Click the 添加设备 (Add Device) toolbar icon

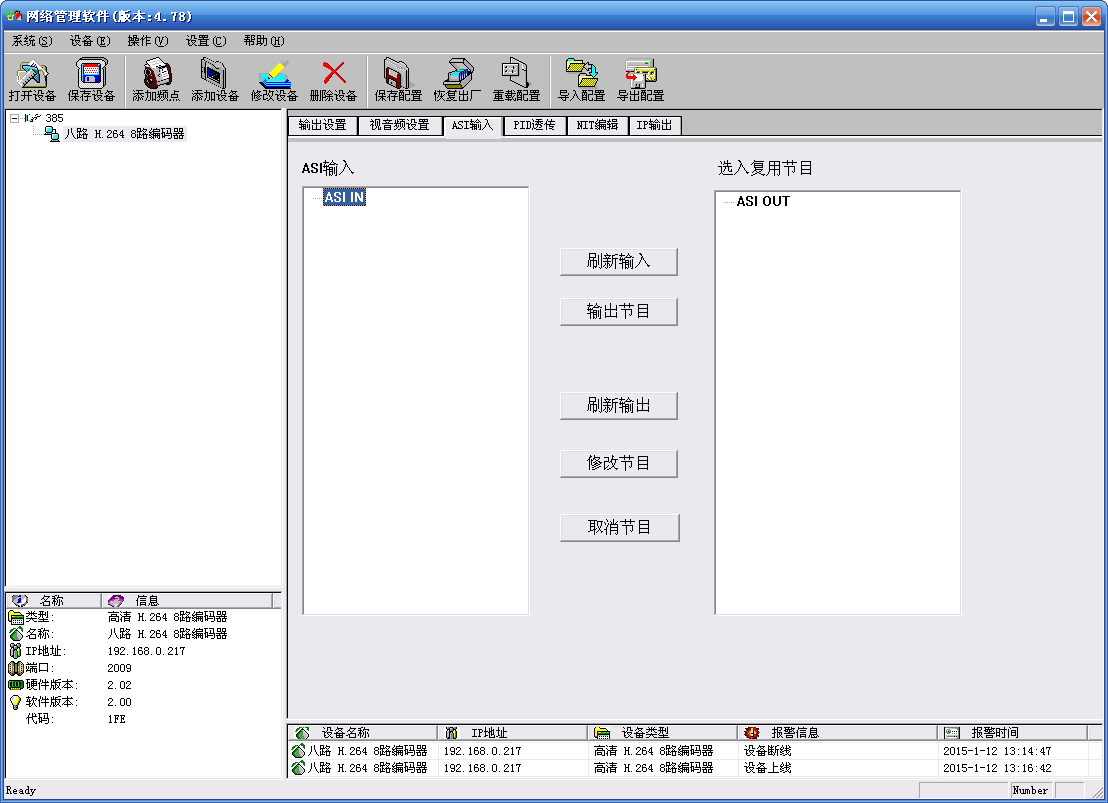point(215,75)
